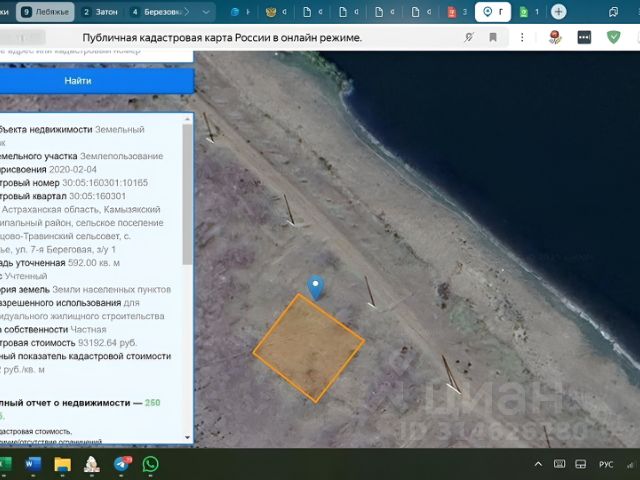Click cadastral number 30:05:160301:10165
The image size is (640, 480).
tap(105, 183)
